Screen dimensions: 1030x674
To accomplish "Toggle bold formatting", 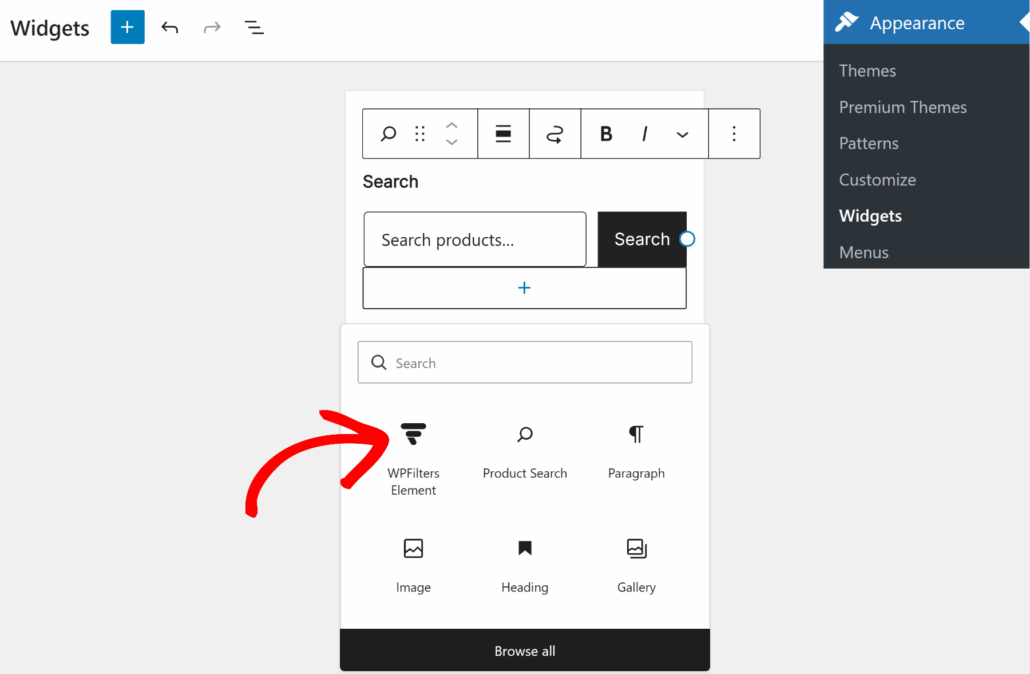I will point(605,133).
